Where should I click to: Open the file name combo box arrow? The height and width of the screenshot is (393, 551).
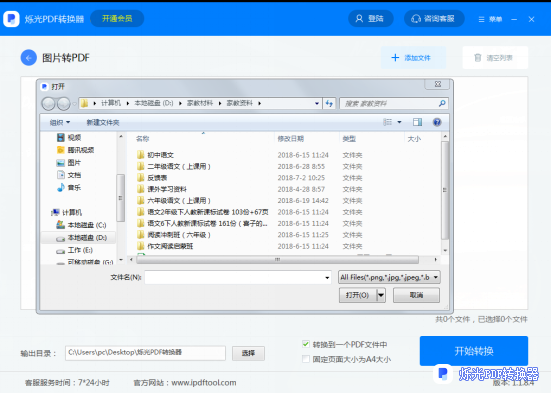pyautogui.click(x=327, y=278)
